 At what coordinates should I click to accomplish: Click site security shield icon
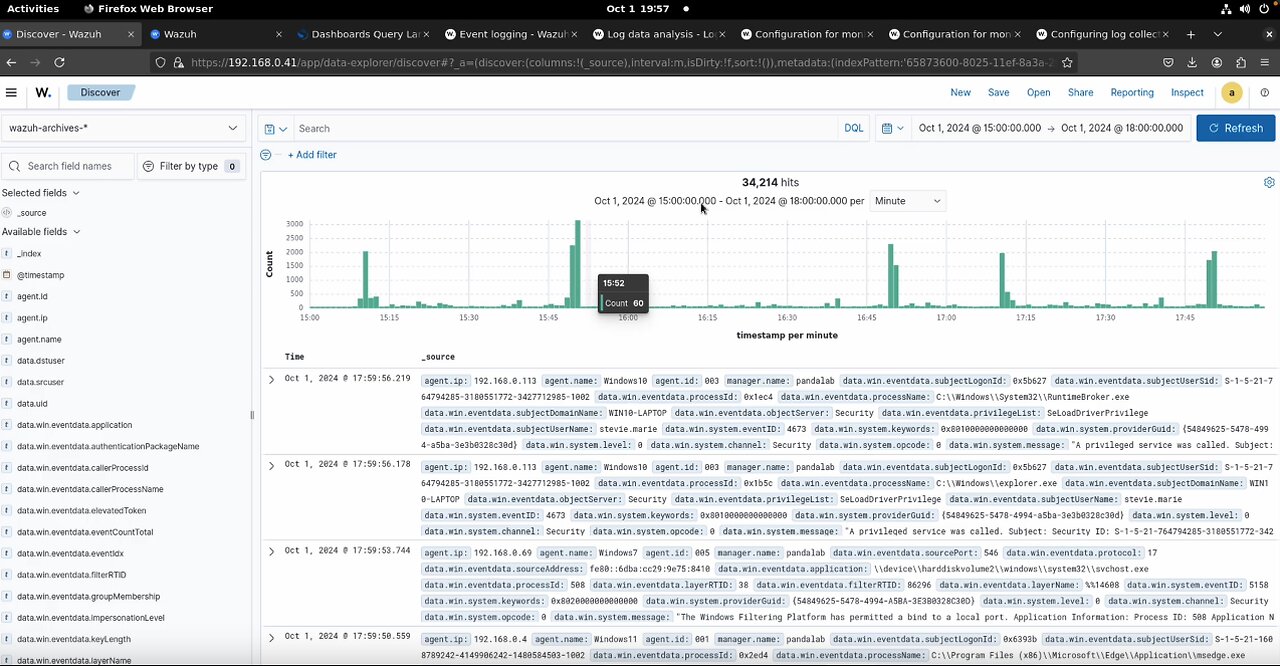pos(160,62)
